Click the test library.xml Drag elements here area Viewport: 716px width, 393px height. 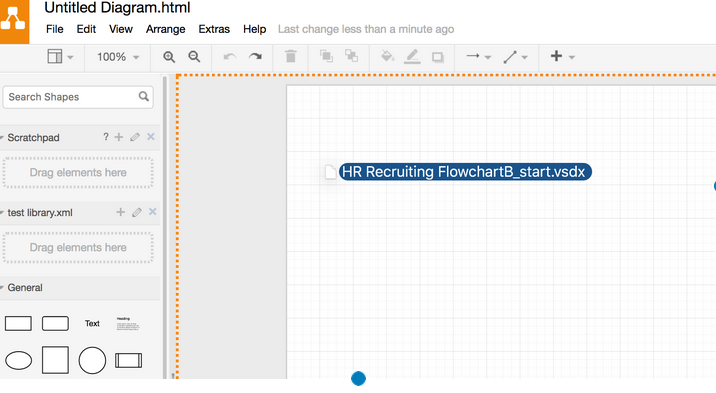[x=78, y=247]
